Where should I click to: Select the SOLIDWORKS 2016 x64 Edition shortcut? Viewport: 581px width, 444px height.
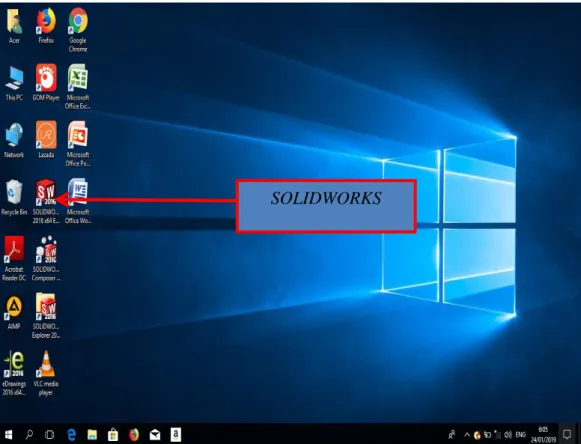coord(46,202)
